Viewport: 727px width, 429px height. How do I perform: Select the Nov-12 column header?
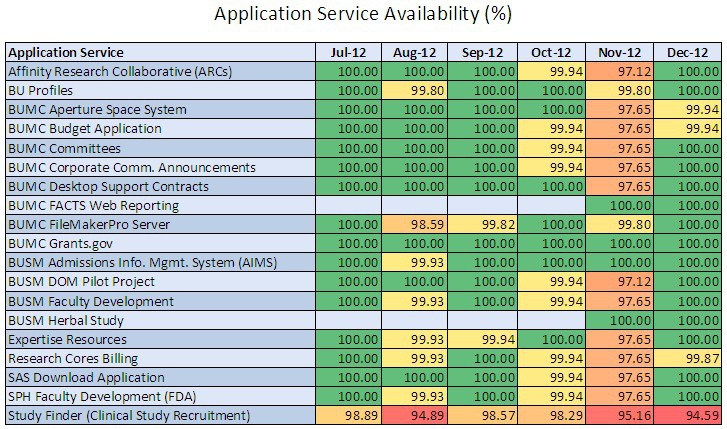click(619, 52)
